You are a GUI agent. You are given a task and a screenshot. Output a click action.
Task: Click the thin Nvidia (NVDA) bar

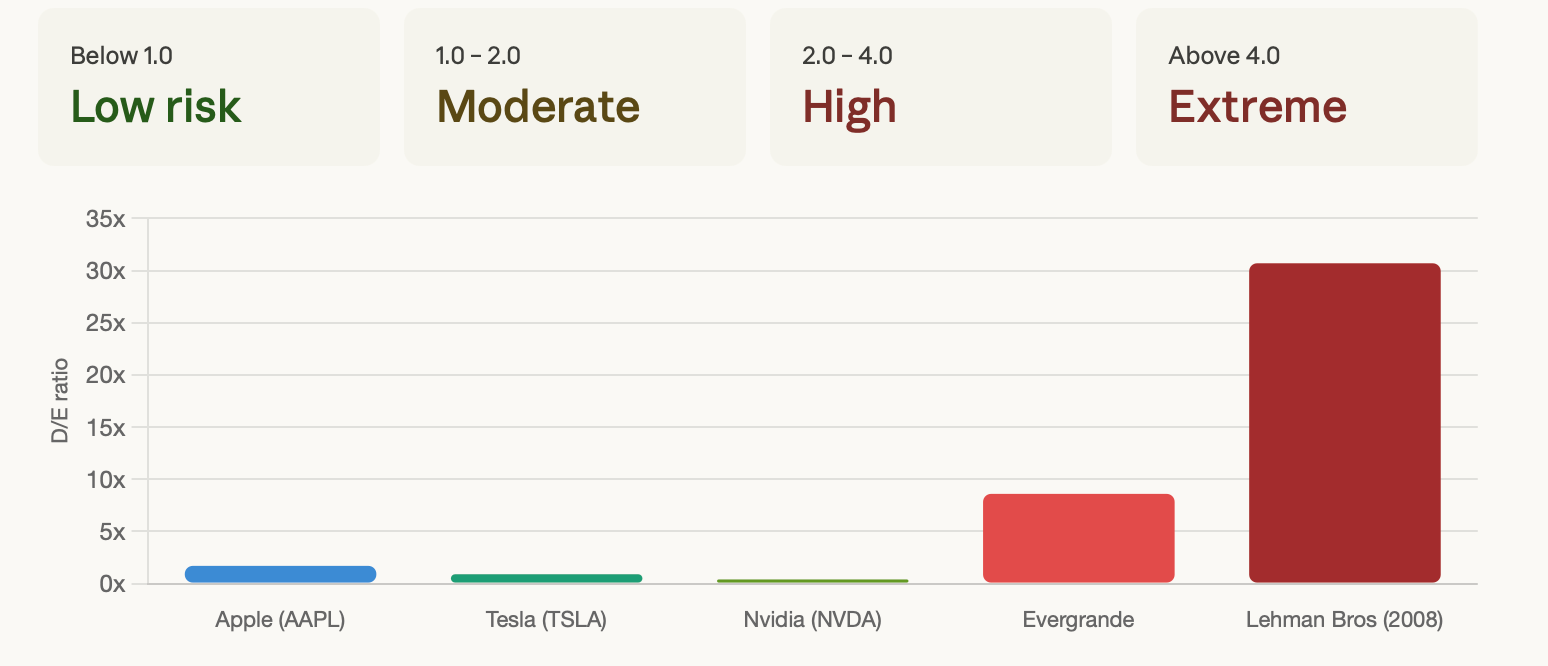click(813, 581)
